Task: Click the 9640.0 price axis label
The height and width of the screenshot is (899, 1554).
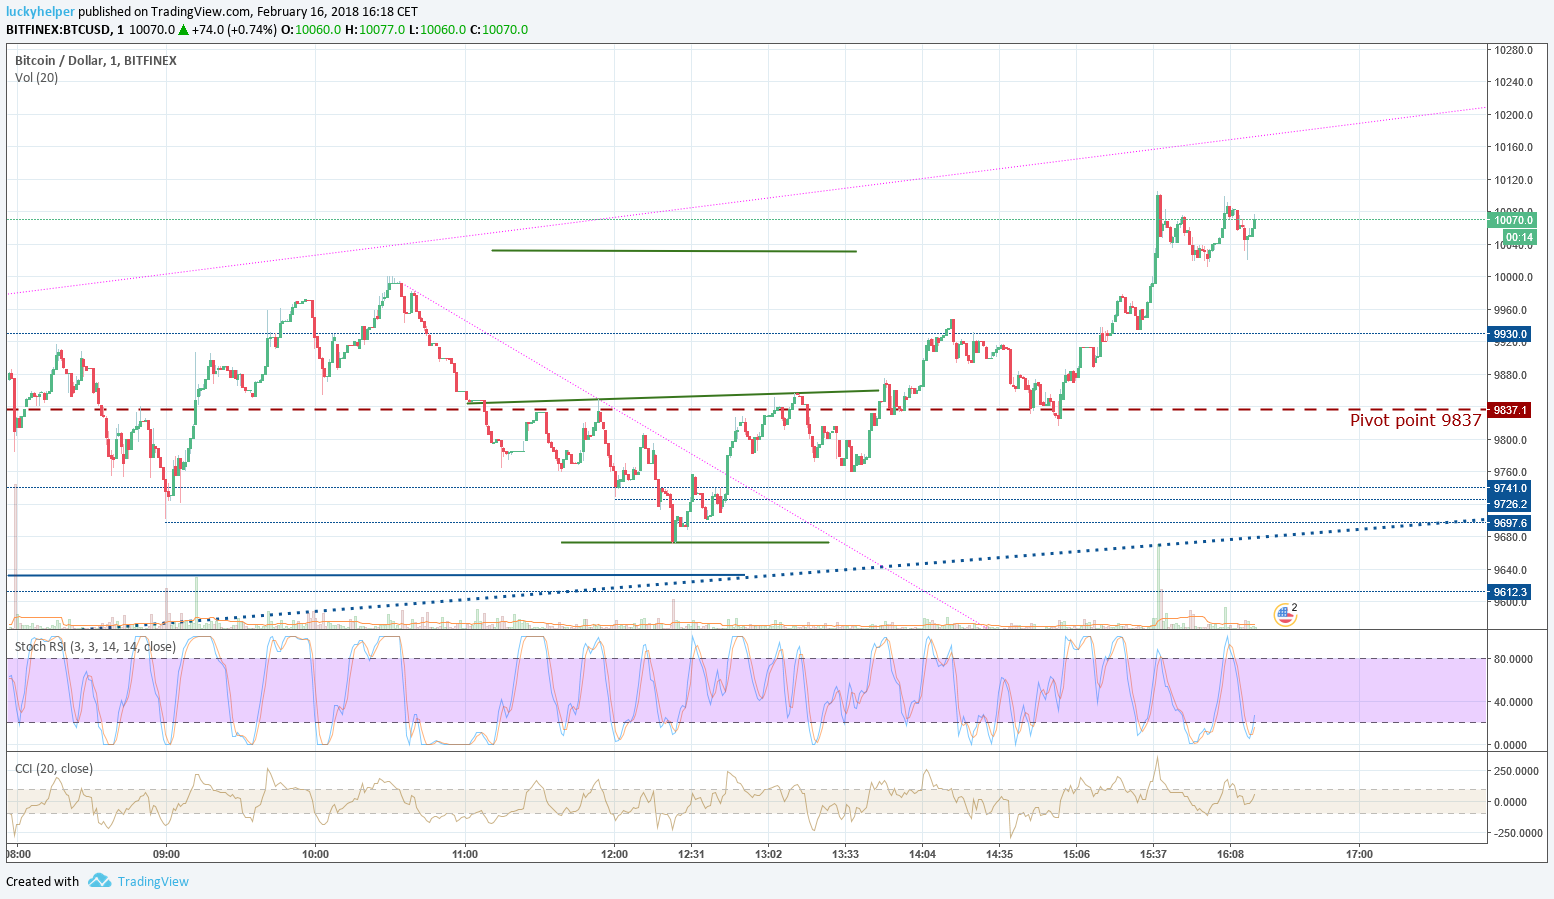Action: (1511, 570)
